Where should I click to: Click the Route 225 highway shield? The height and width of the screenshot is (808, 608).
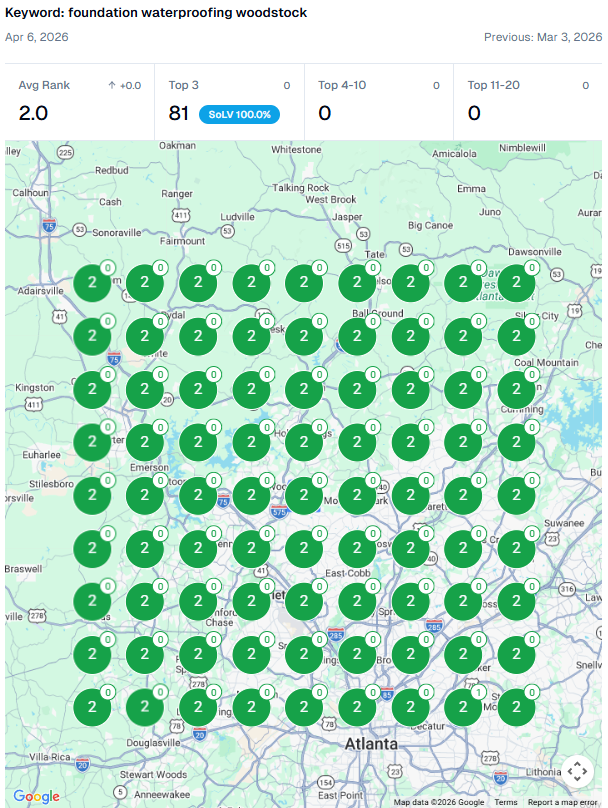pyautogui.click(x=65, y=153)
